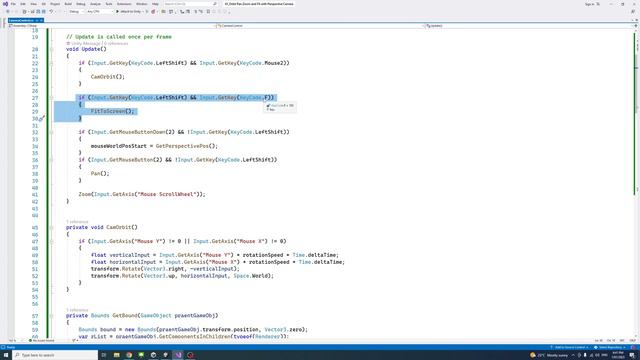Open the Analyze menu
The width and height of the screenshot is (640, 360).
95,4
